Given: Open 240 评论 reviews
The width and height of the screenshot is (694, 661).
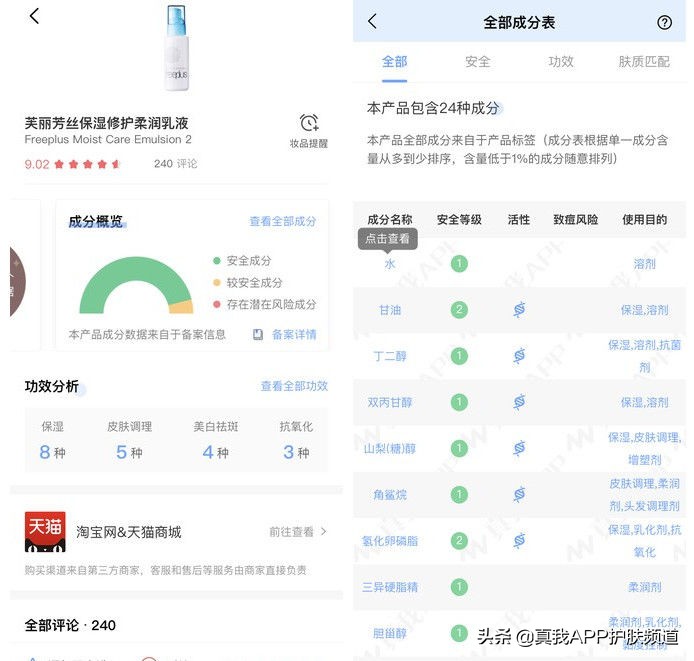Looking at the screenshot, I should click(175, 164).
